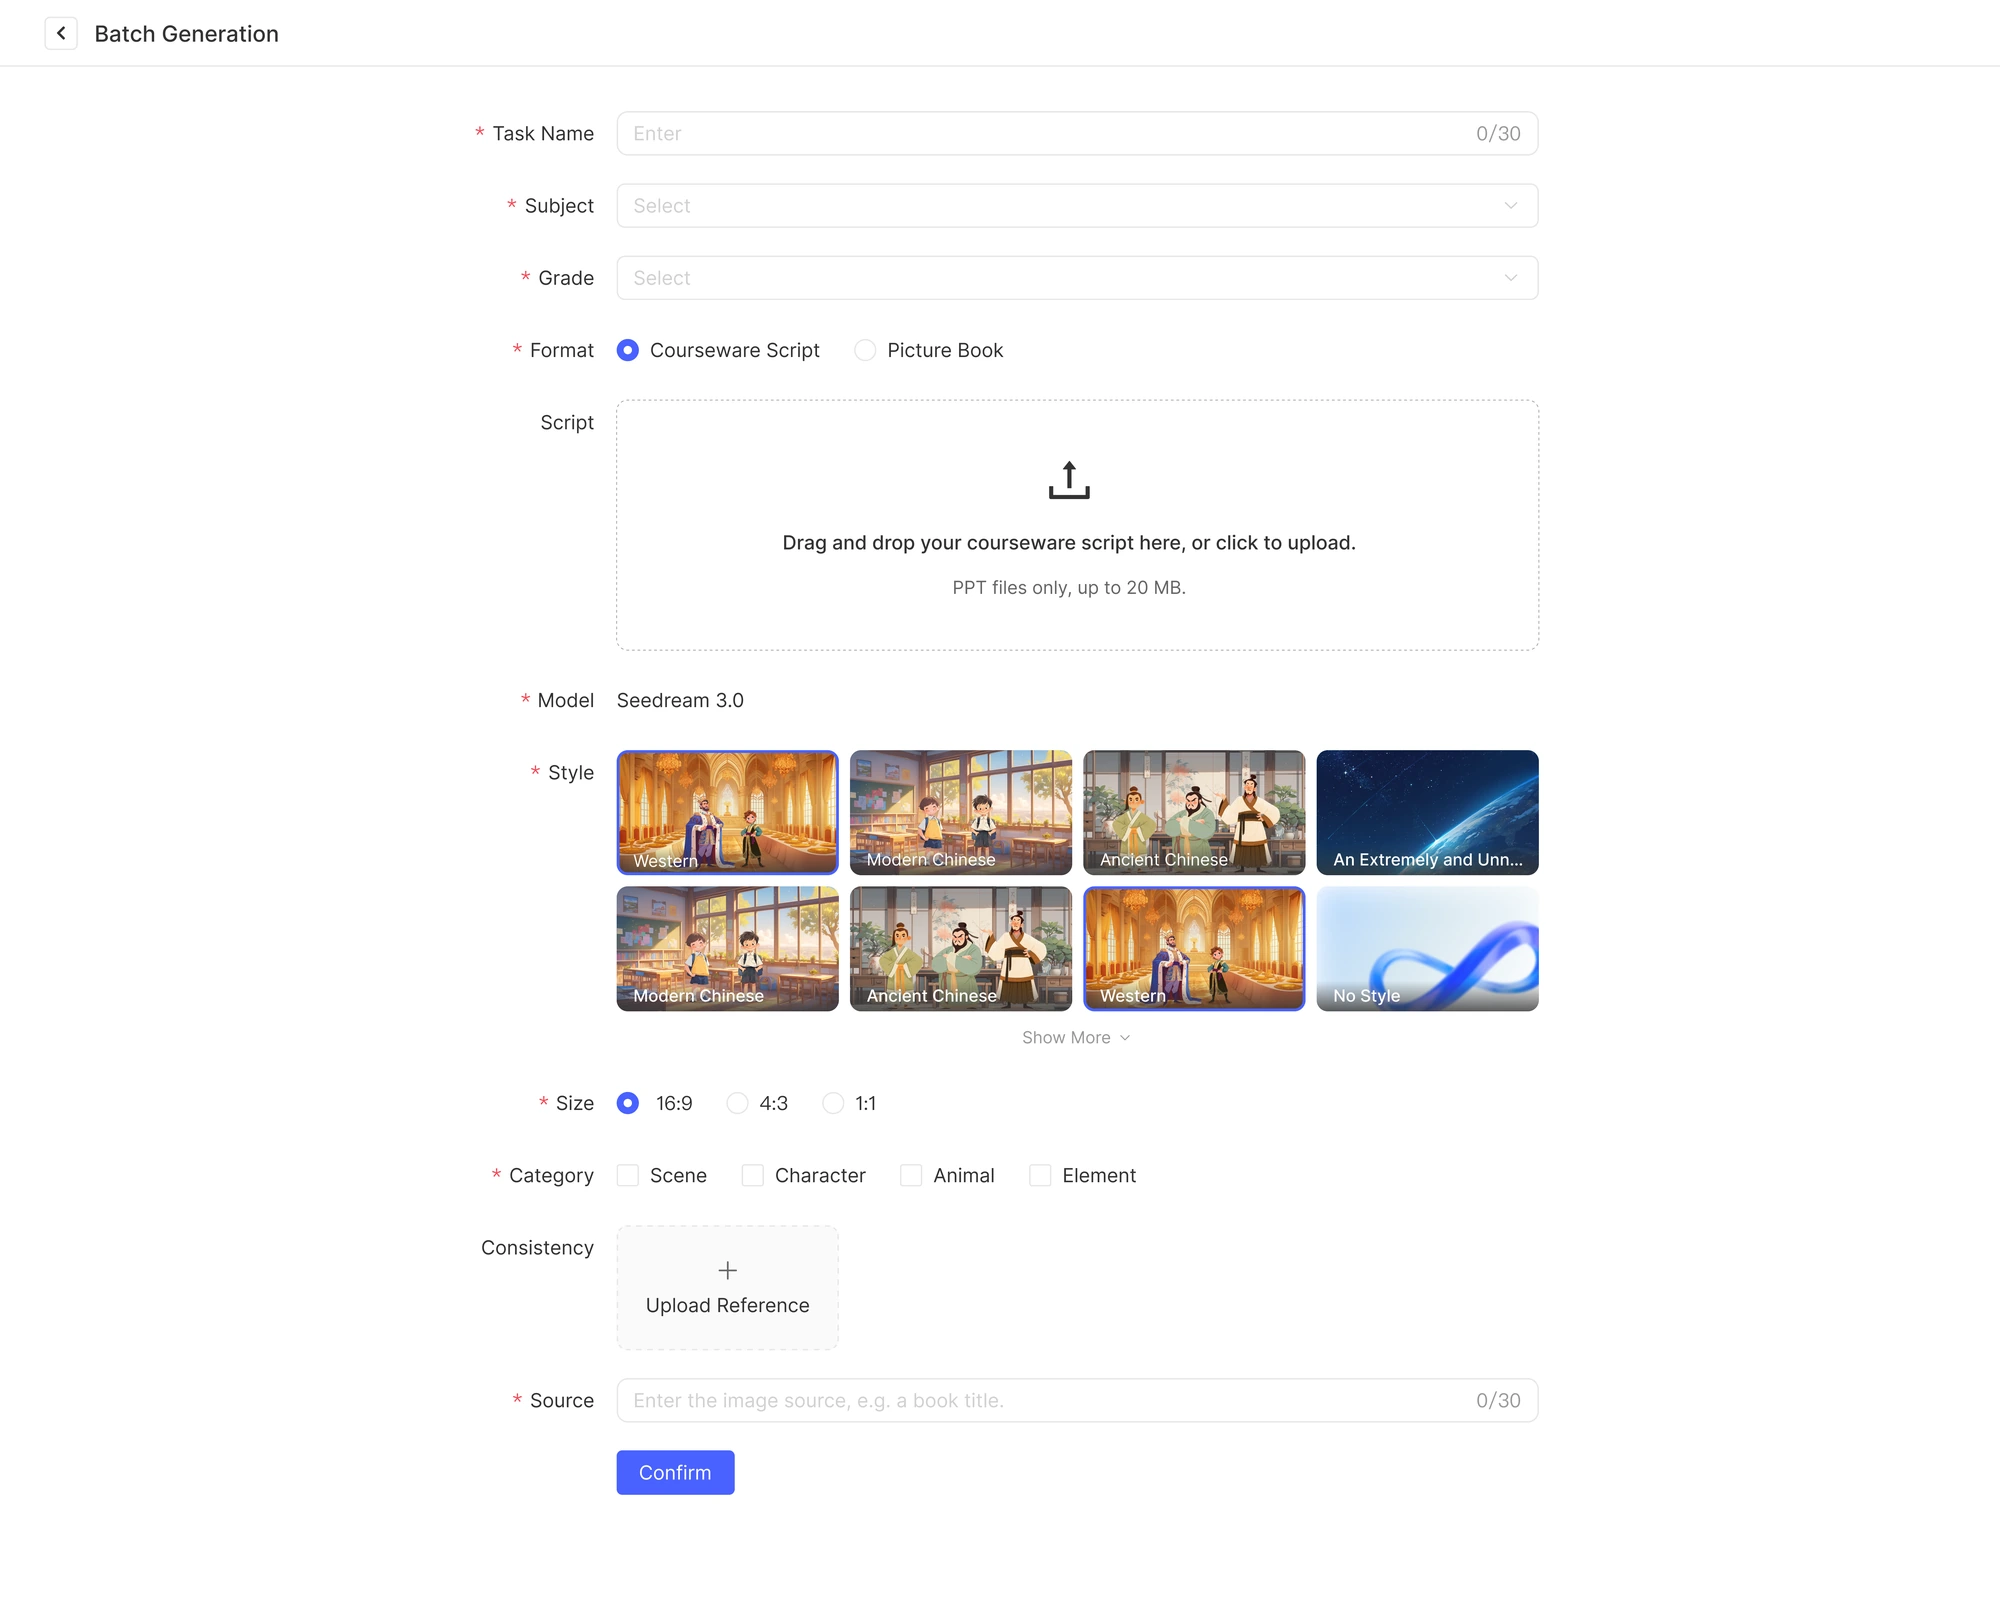
Task: Click the drag-and-drop script upload text
Action: click(x=1069, y=542)
